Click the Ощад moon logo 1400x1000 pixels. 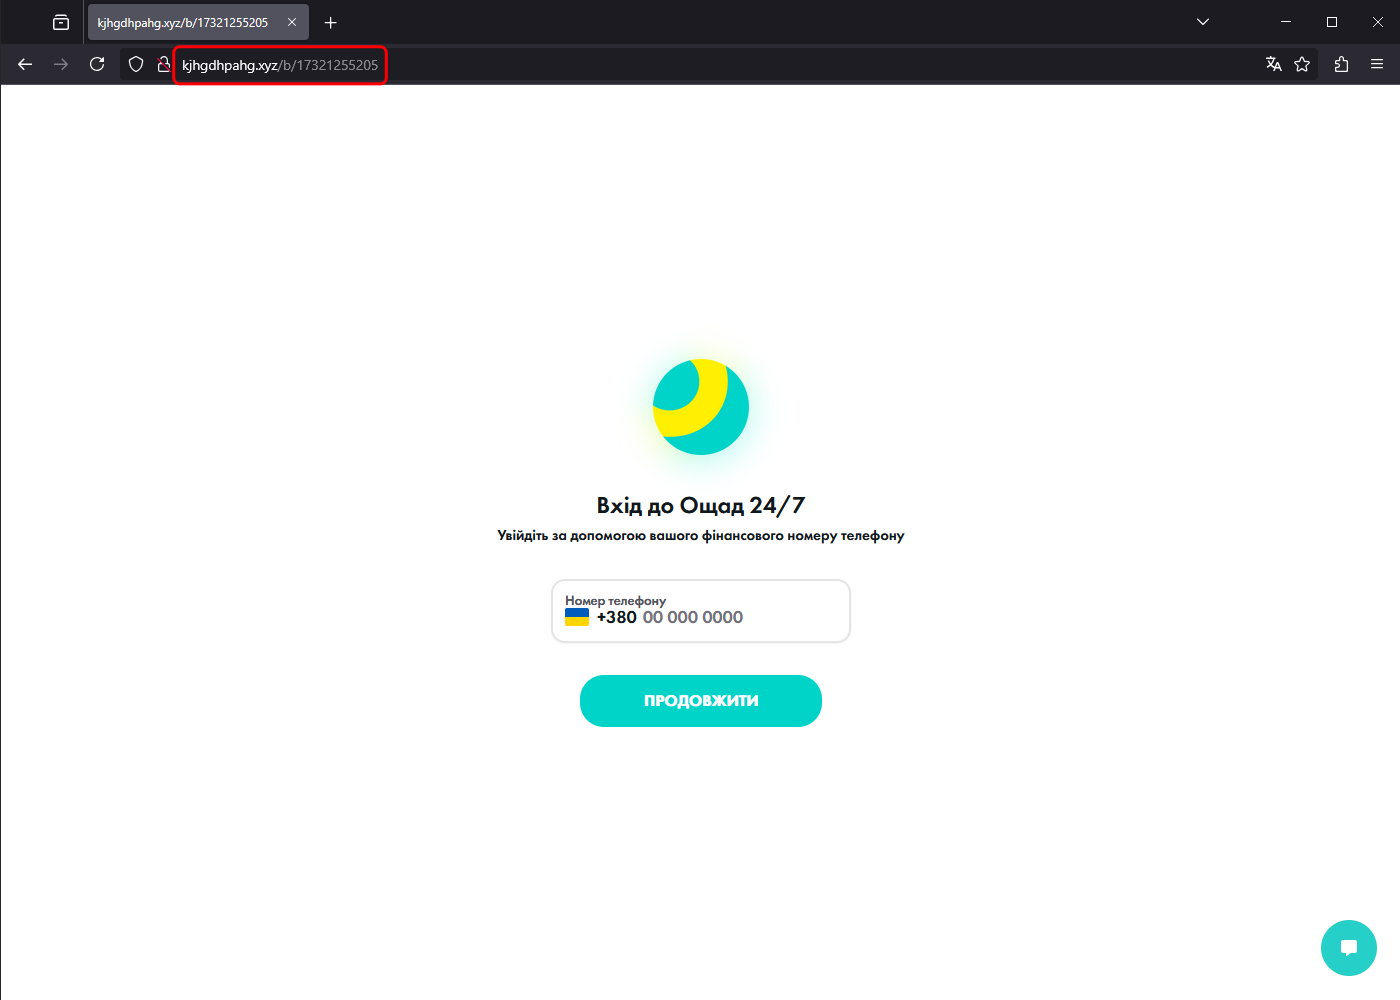701,407
